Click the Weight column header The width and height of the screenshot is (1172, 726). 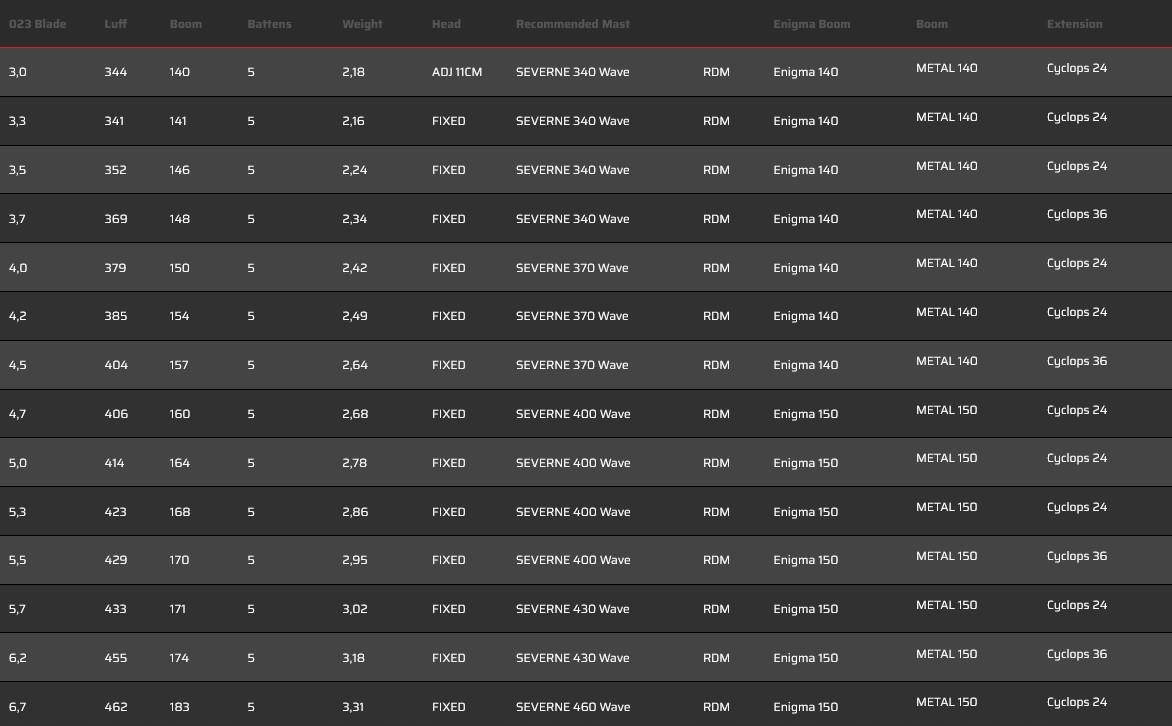click(x=362, y=24)
